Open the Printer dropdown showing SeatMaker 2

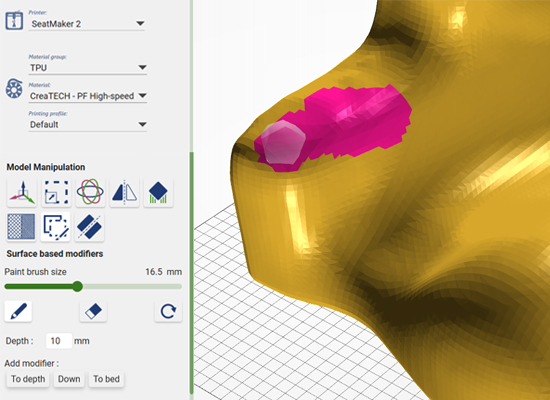pyautogui.click(x=87, y=24)
